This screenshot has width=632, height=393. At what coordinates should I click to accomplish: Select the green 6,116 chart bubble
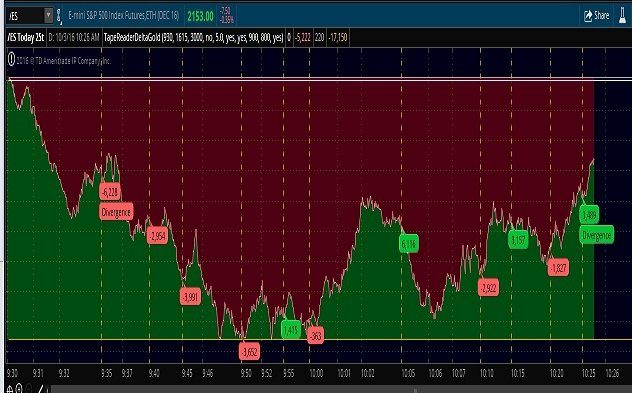click(409, 243)
